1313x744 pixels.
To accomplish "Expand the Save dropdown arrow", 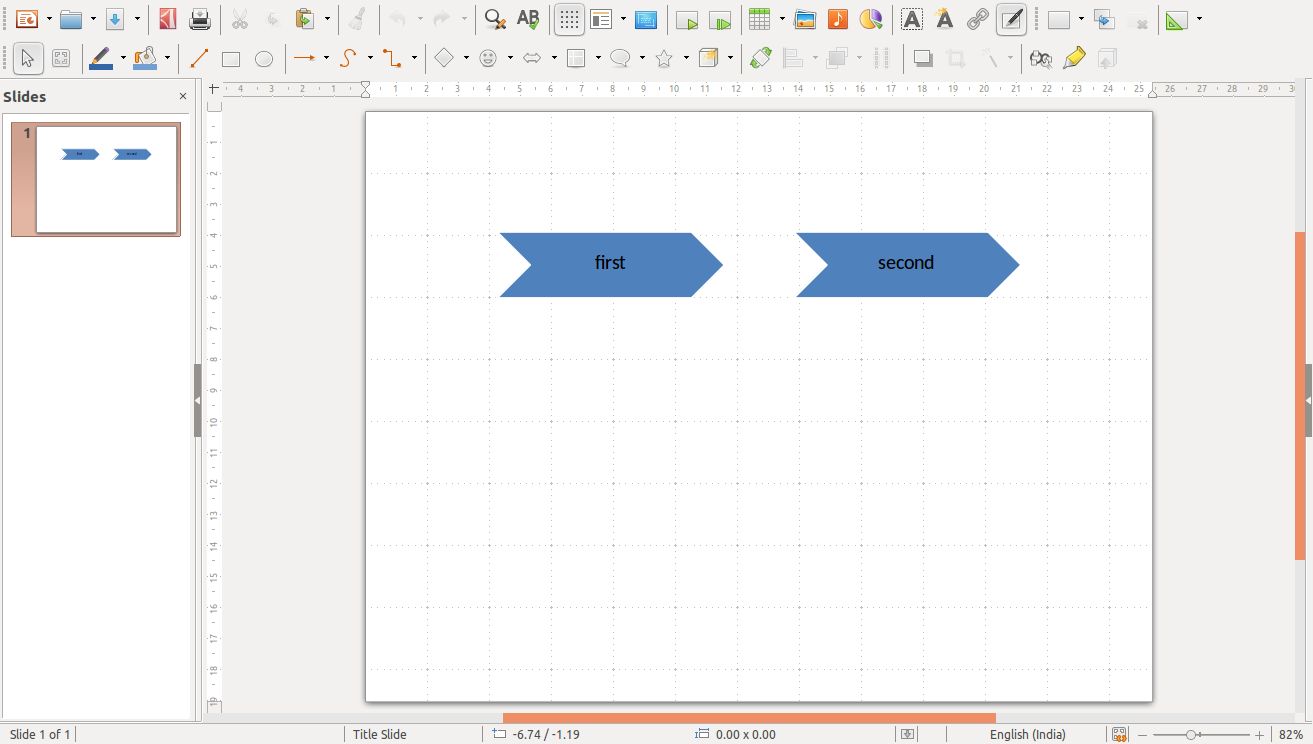I will click(x=137, y=19).
